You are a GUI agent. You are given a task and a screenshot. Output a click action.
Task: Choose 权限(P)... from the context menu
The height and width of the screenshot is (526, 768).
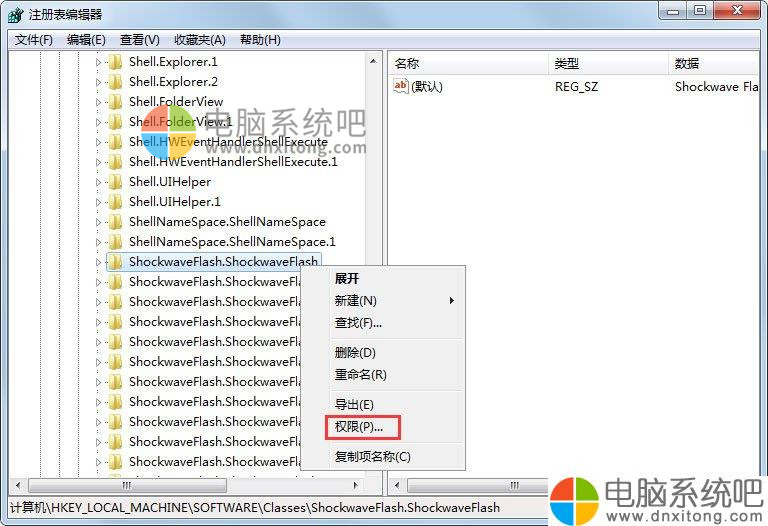click(x=359, y=427)
